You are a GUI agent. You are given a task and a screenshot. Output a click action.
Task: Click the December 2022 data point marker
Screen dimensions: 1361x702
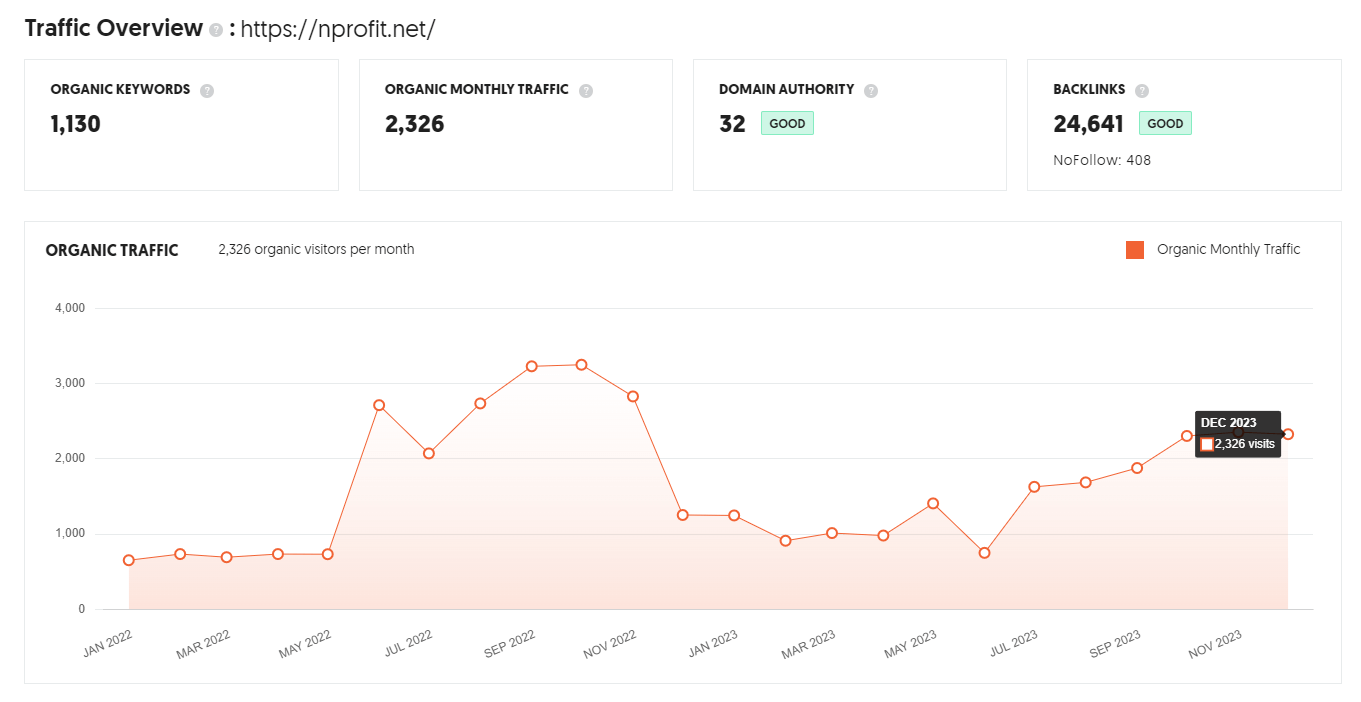coord(683,515)
